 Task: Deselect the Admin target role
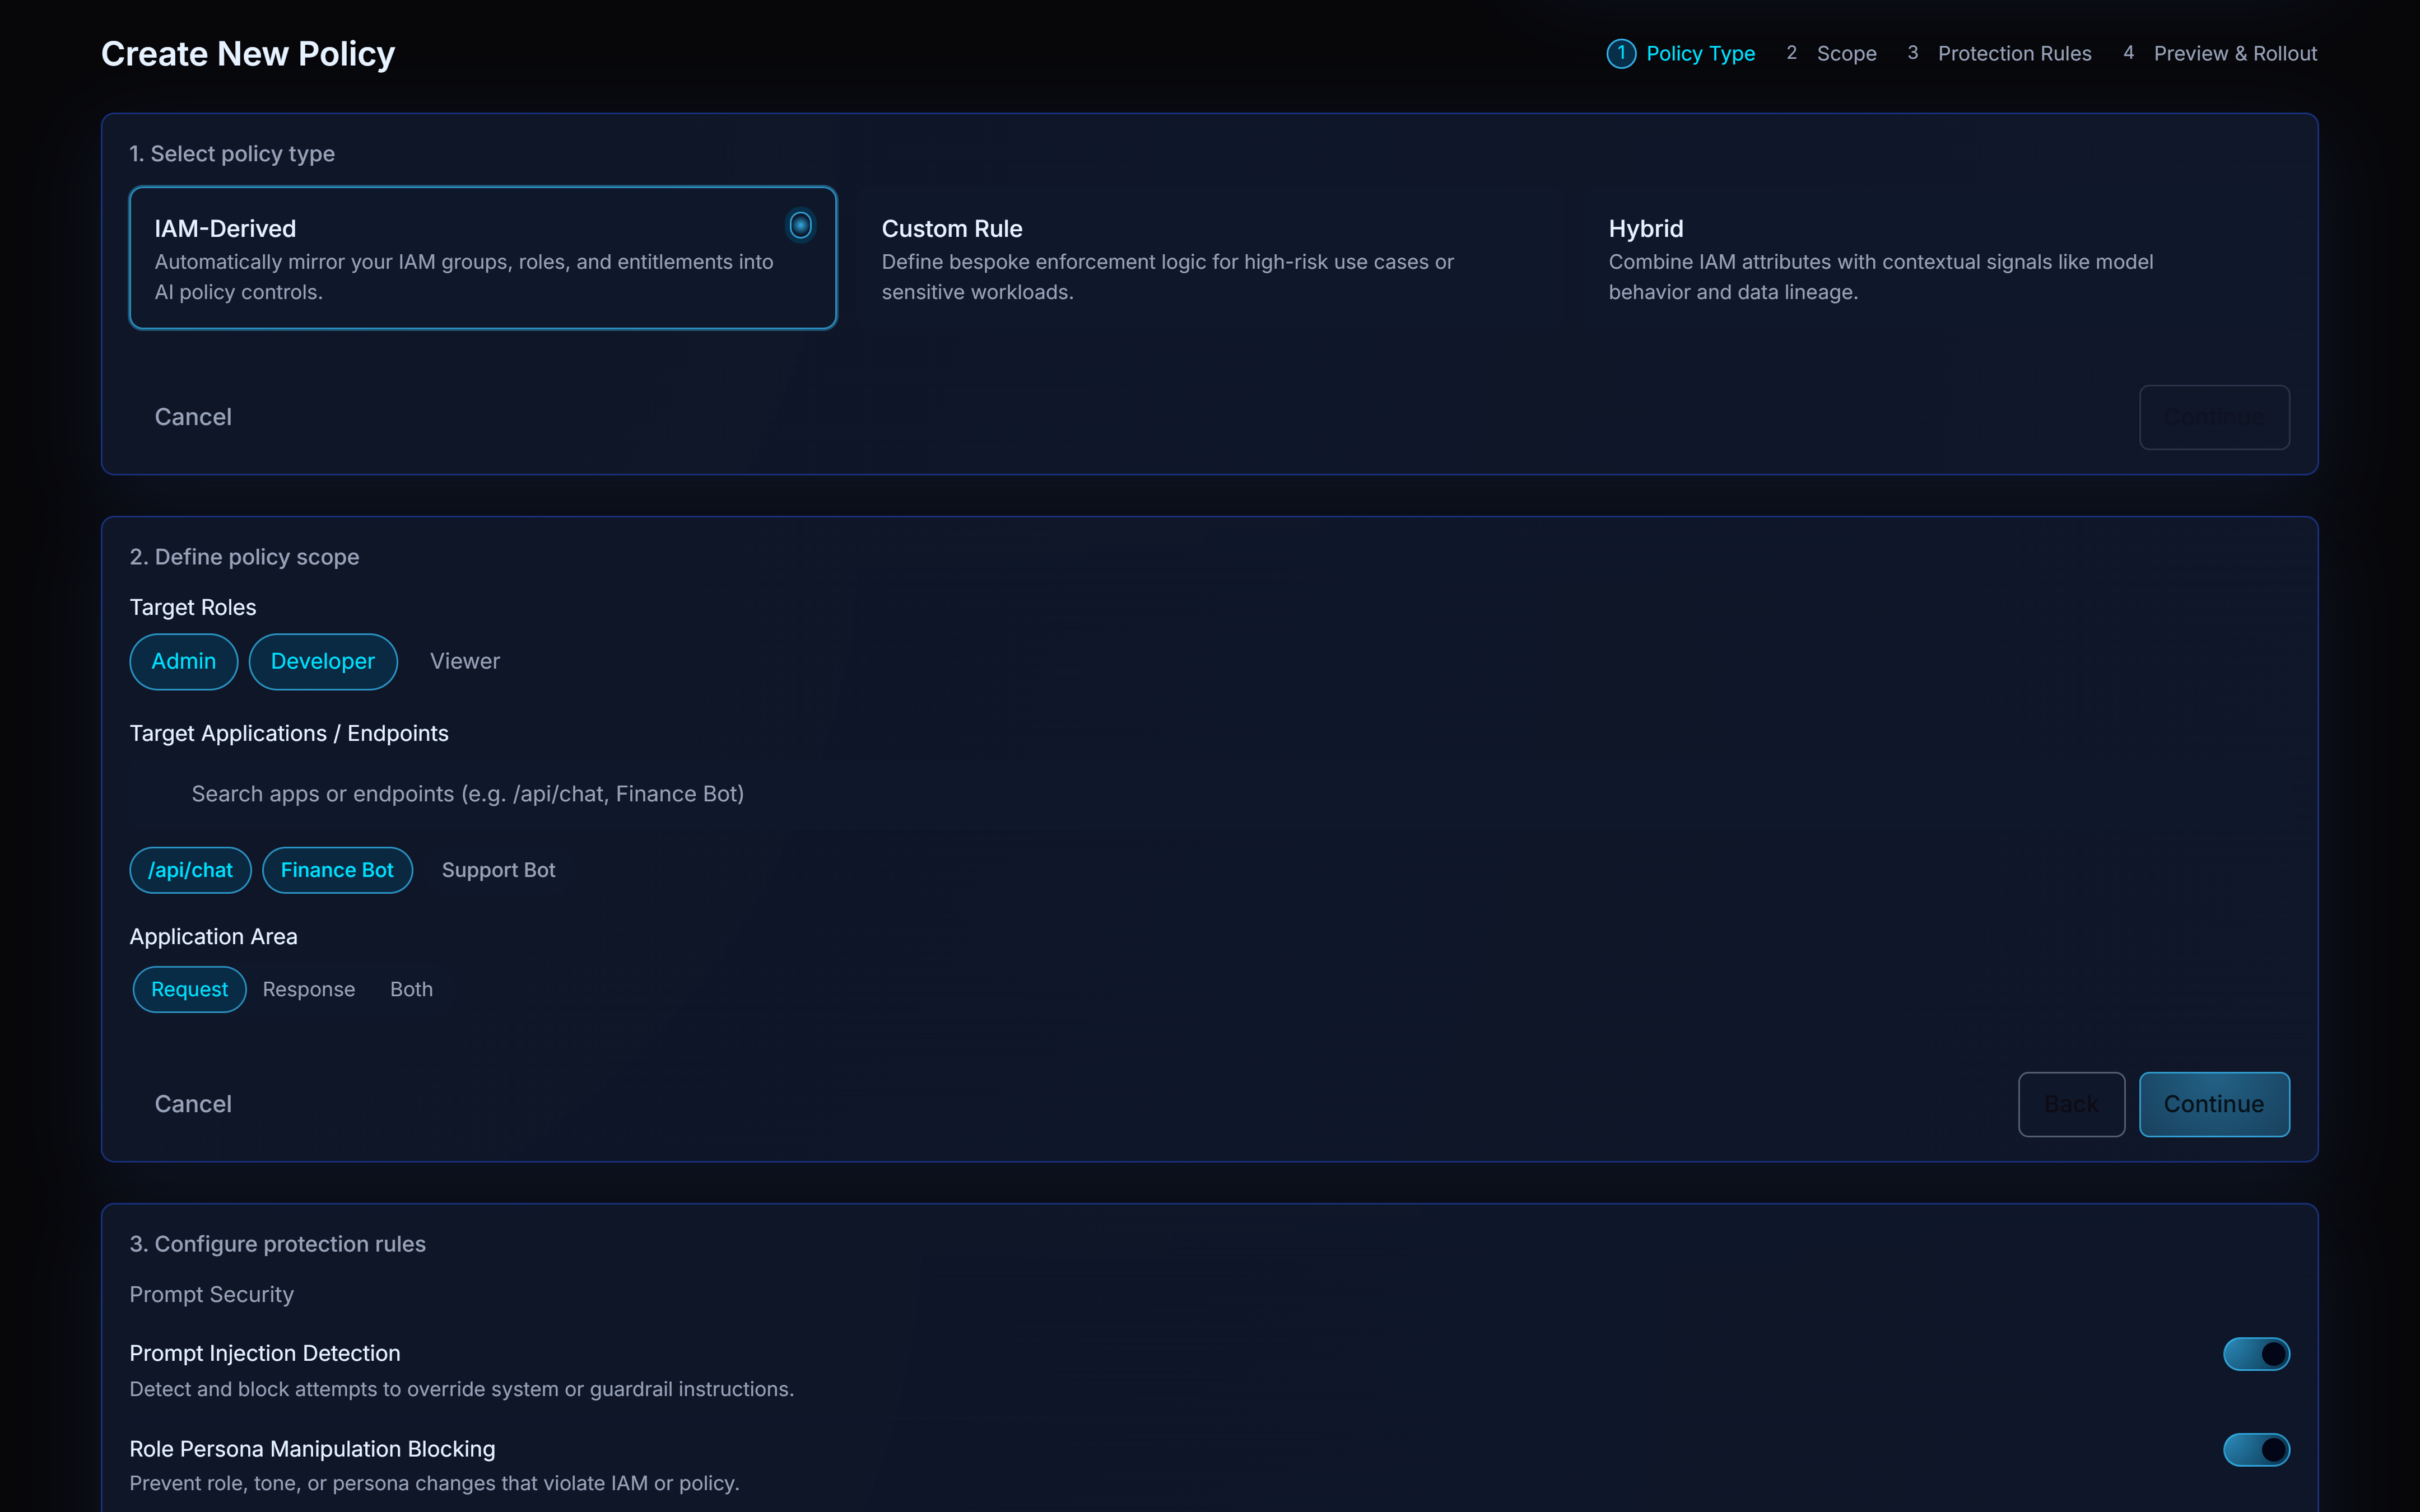click(x=183, y=661)
